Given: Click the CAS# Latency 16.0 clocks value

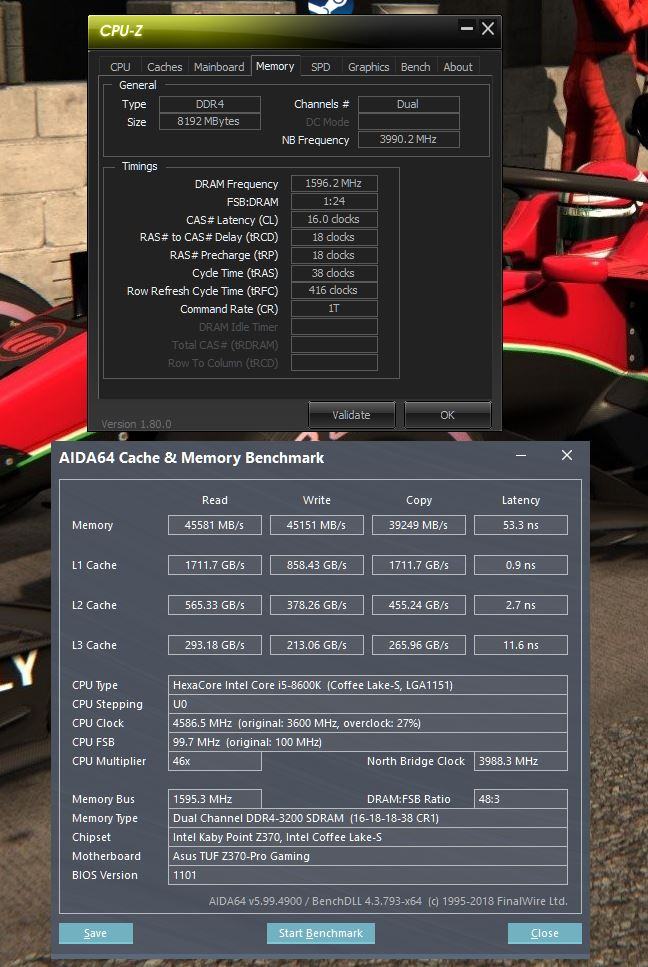Looking at the screenshot, I should click(334, 219).
